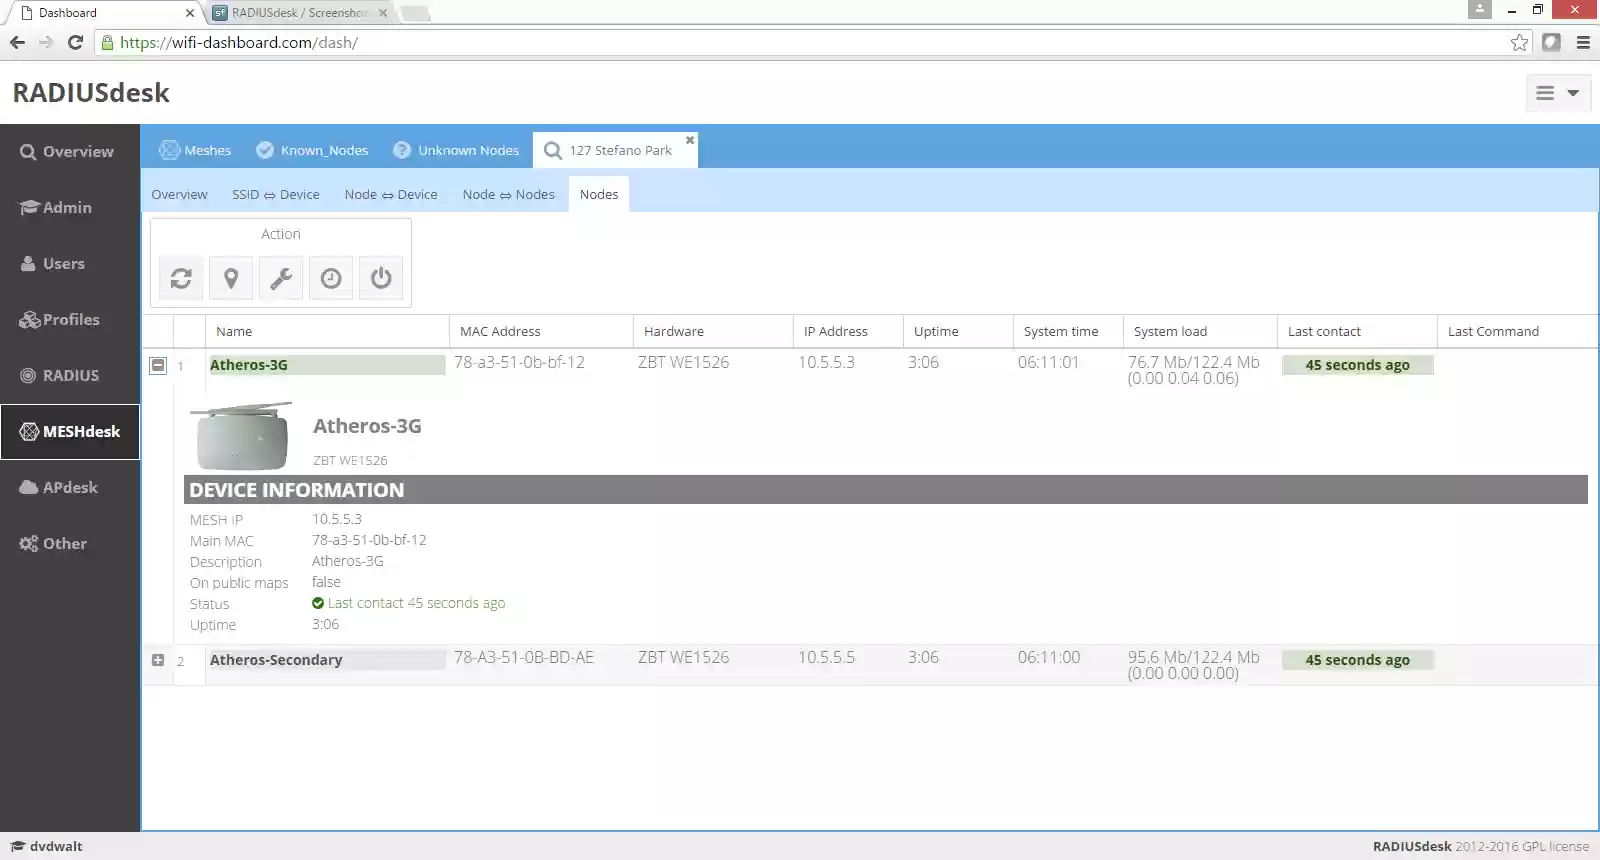Reload the page in browser

point(75,42)
